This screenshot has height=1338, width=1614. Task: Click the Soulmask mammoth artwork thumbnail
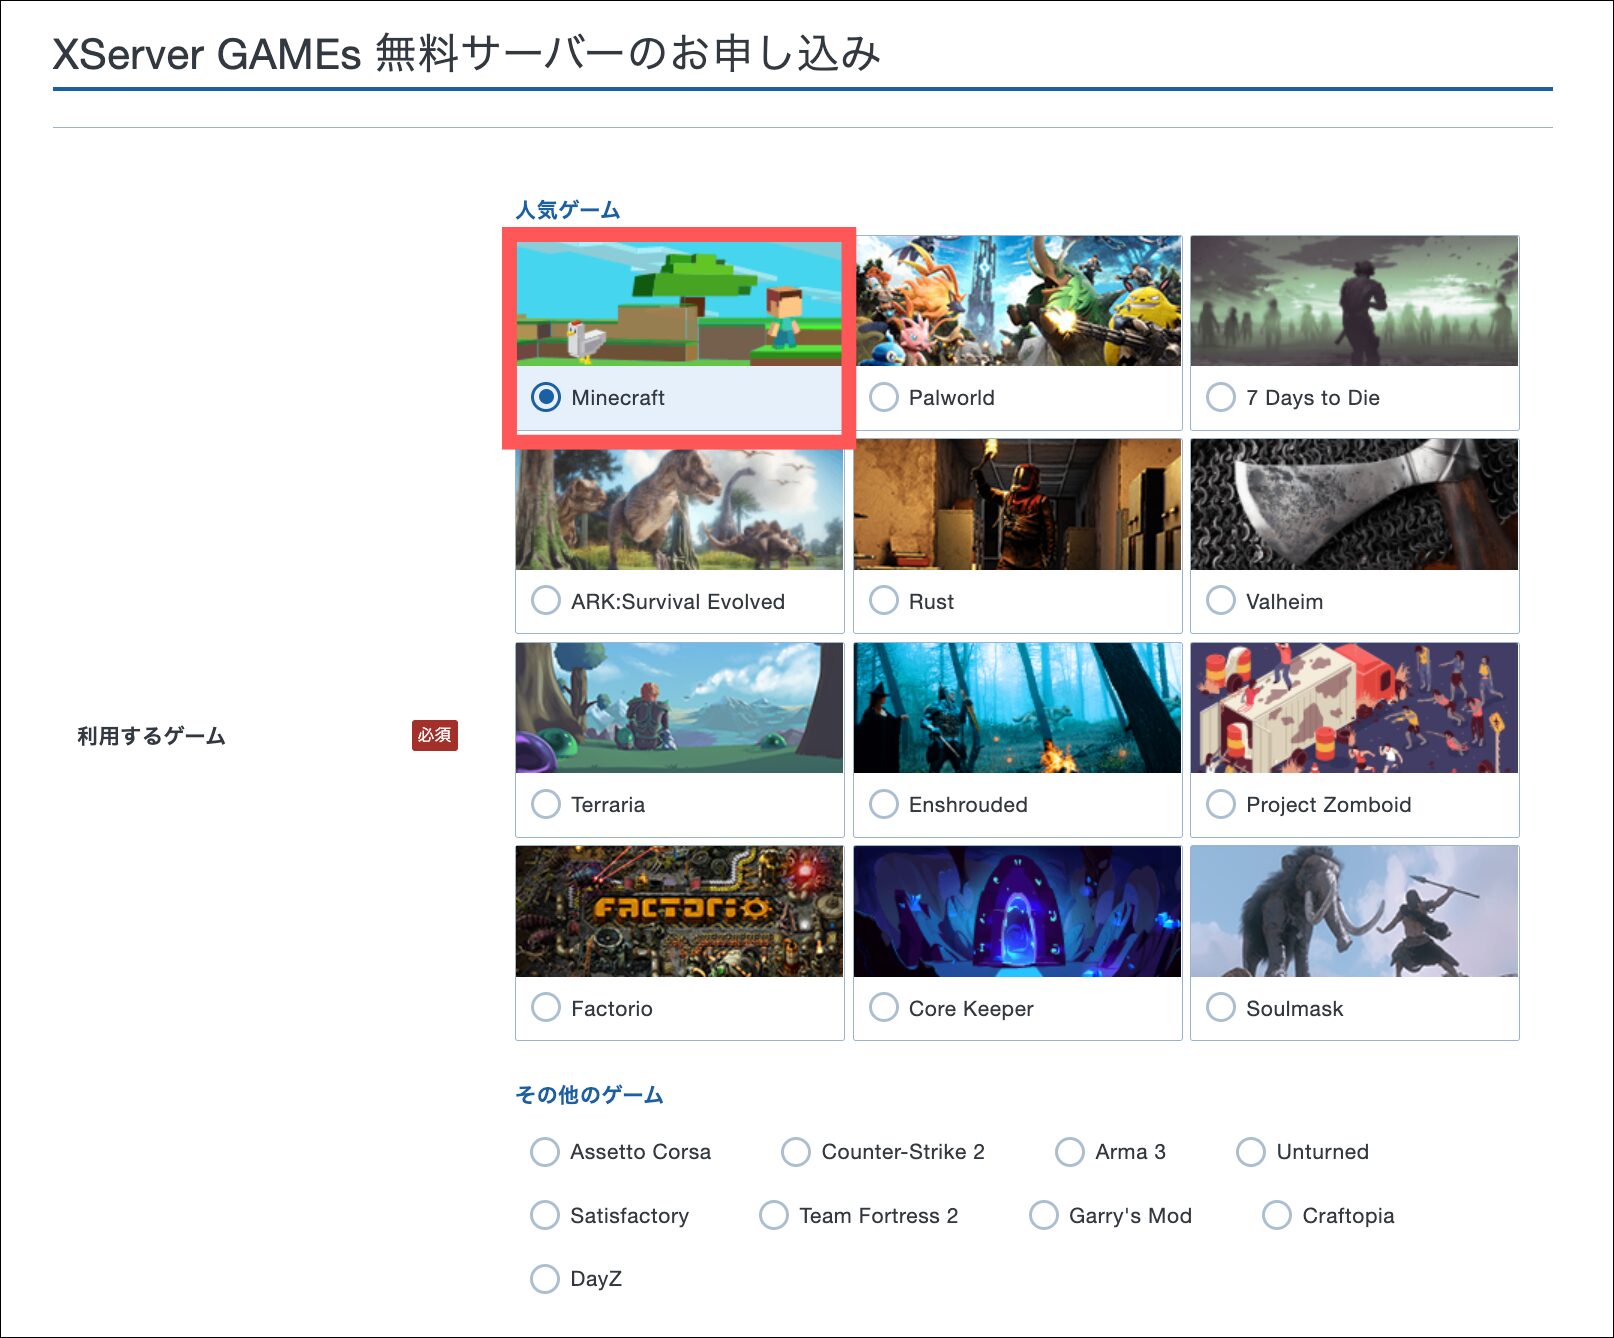[x=1355, y=912]
